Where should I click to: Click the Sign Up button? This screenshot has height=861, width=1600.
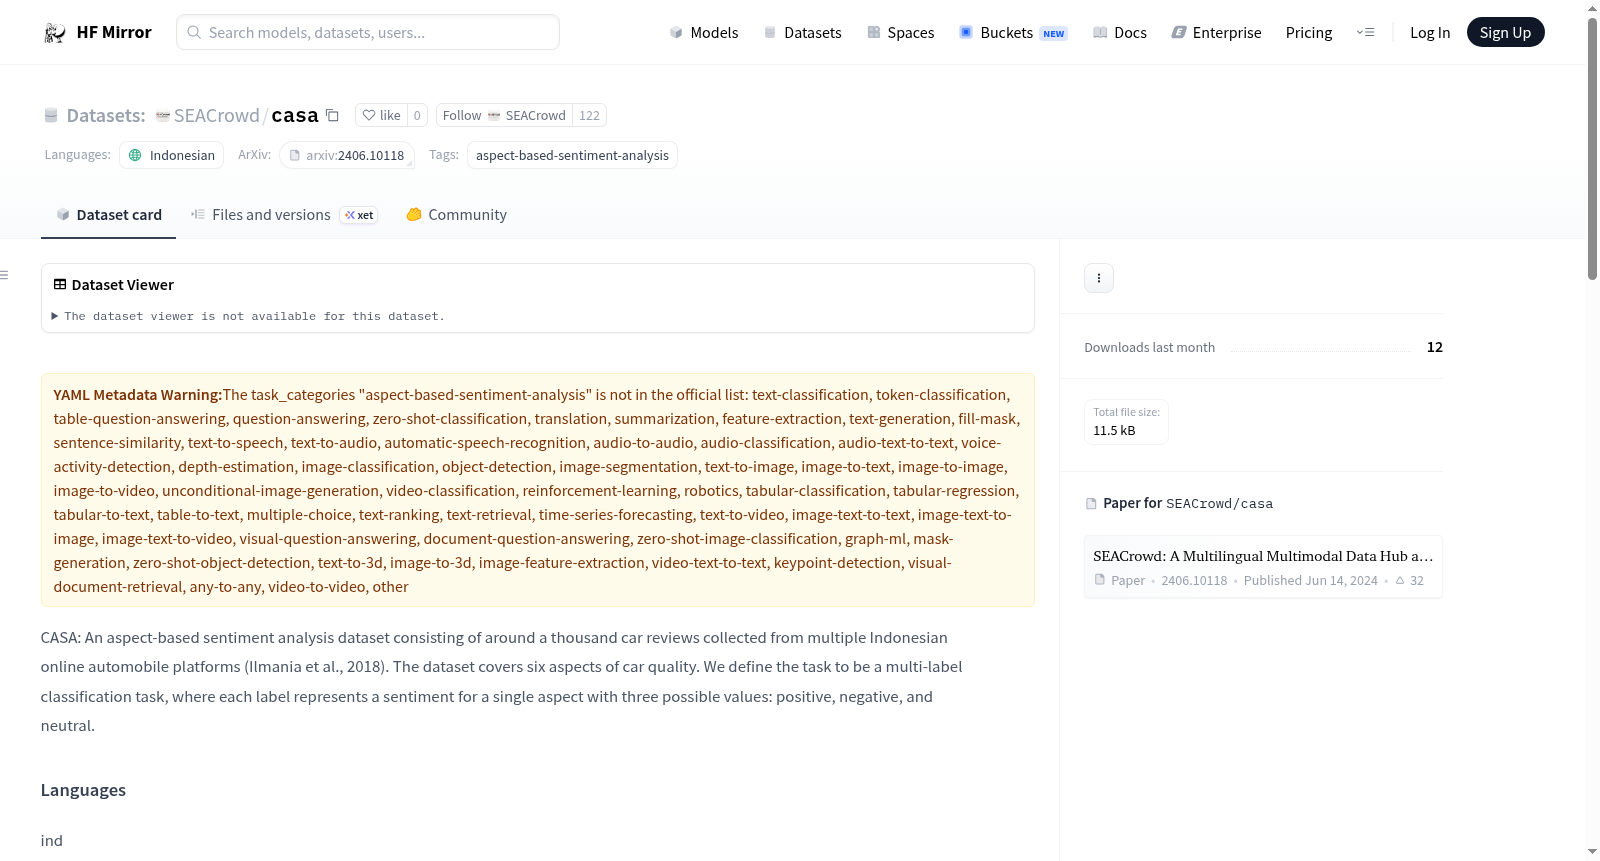click(x=1505, y=33)
